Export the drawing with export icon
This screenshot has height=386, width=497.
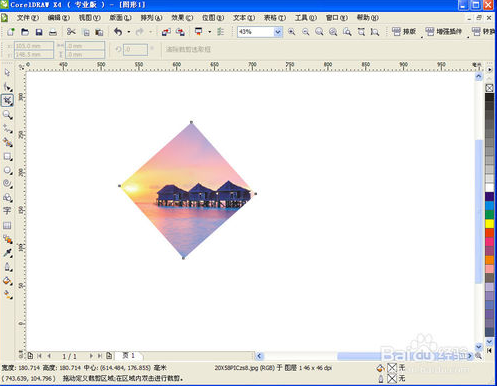coord(180,32)
